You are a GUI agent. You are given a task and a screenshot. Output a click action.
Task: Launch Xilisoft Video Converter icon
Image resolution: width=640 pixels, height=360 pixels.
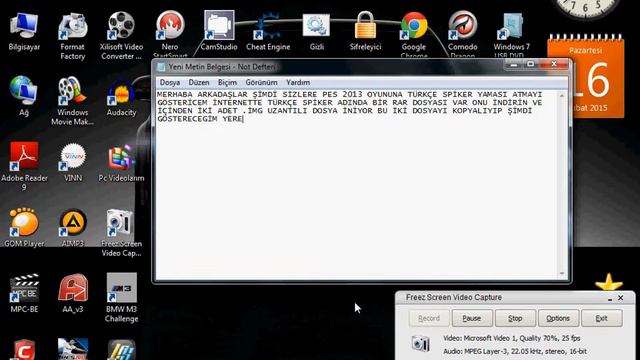[x=121, y=26]
